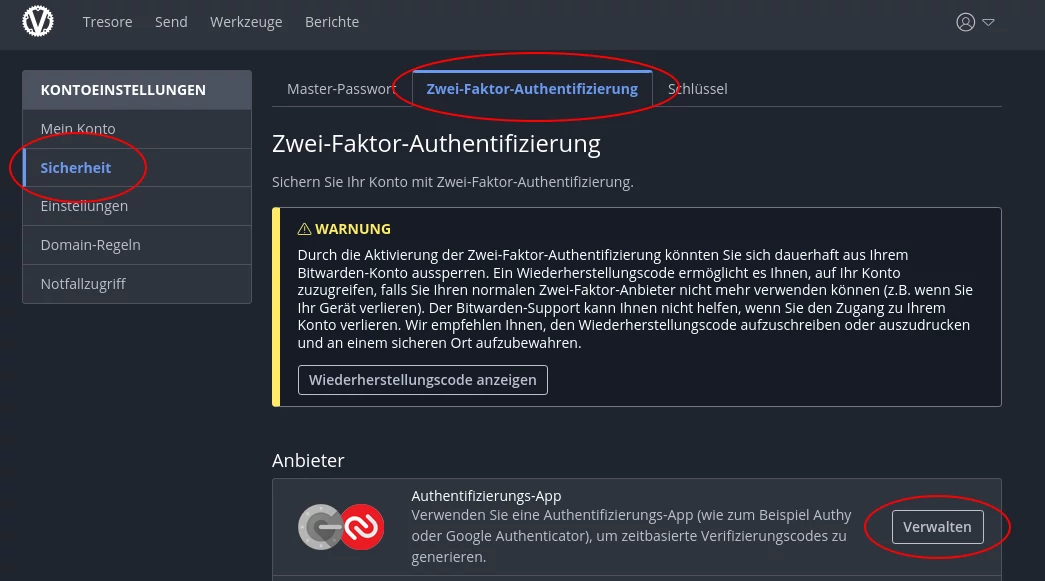Select Sicherheit in the sidebar
This screenshot has width=1045, height=581.
click(x=137, y=167)
